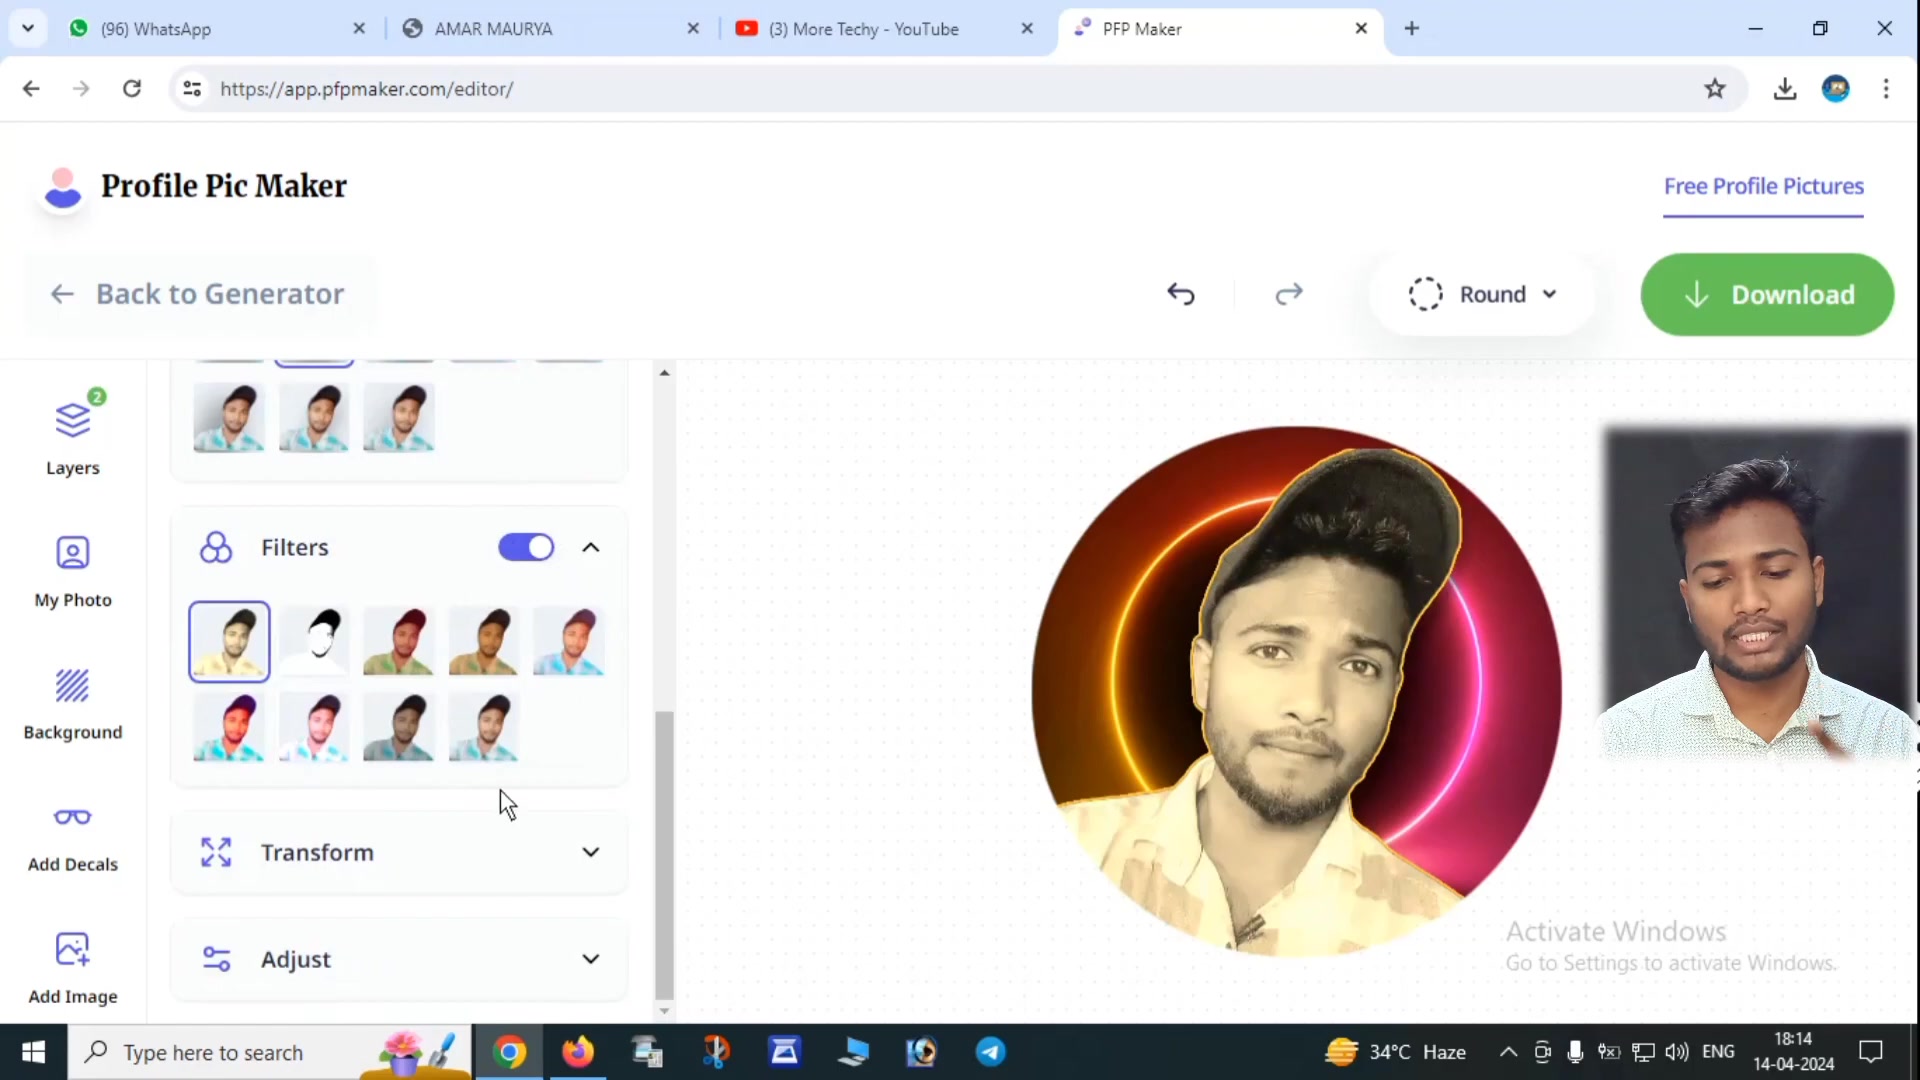Image resolution: width=1920 pixels, height=1080 pixels.
Task: Open weather 34°C Haze widget
Action: (x=1395, y=1052)
